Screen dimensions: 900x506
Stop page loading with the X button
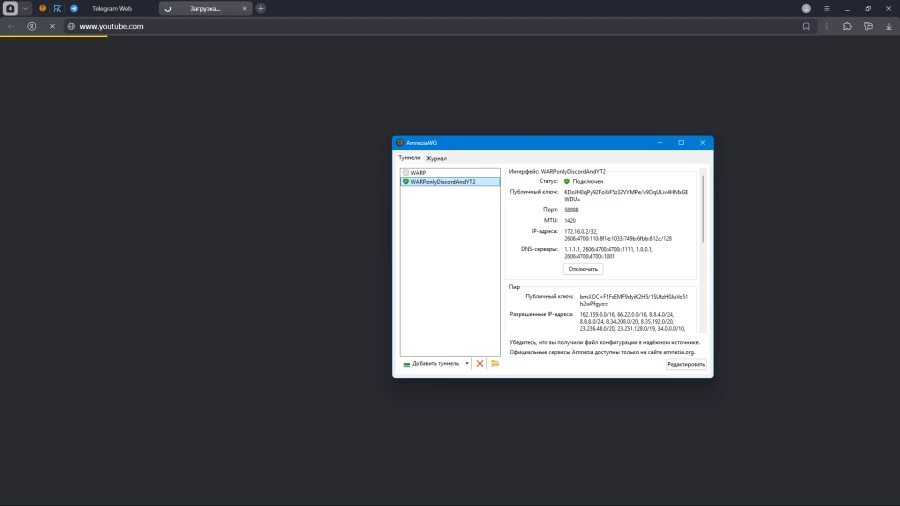pos(52,27)
